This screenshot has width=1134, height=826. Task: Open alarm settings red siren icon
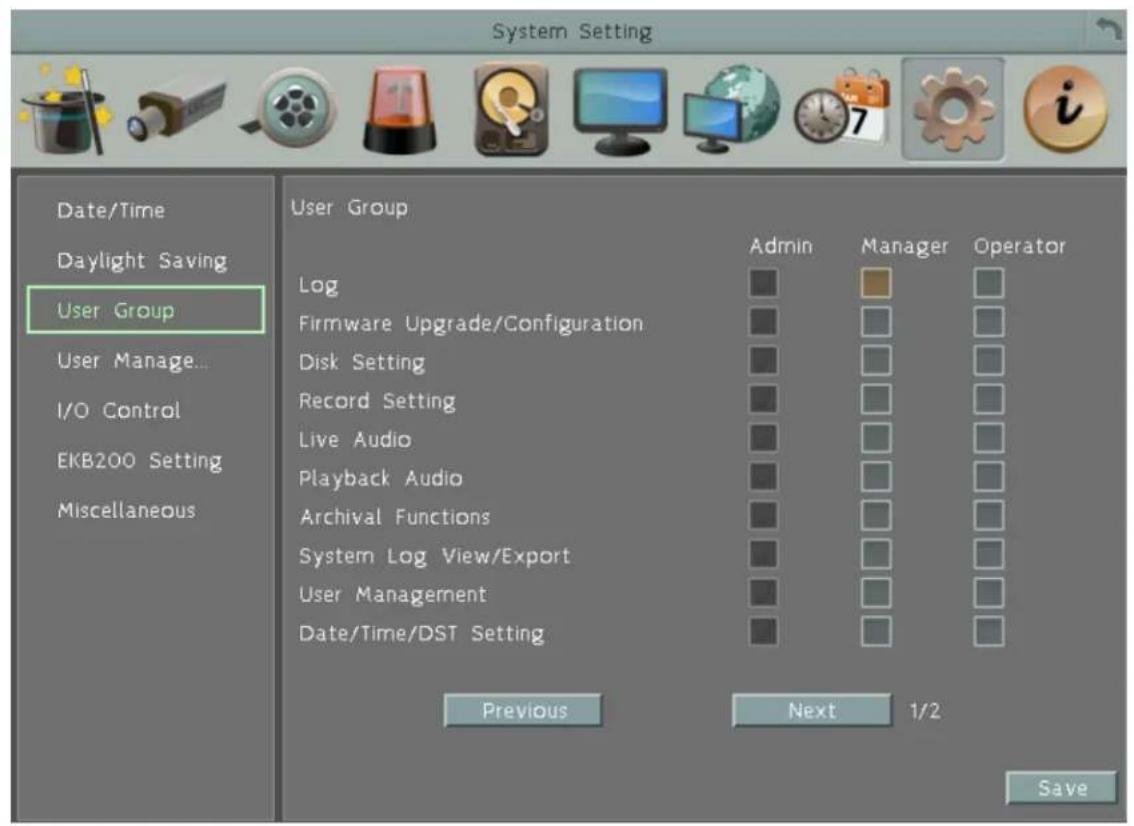(x=400, y=110)
